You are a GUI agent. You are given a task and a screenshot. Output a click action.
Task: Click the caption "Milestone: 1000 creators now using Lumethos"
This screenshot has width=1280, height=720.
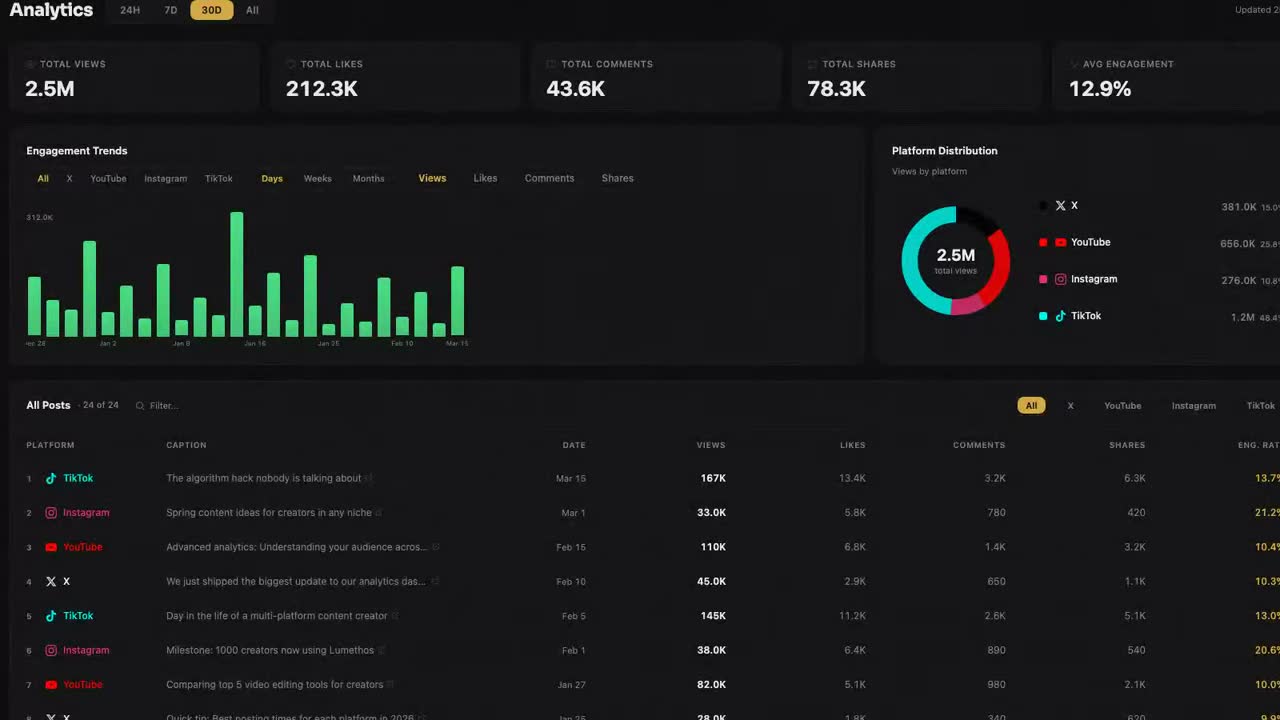click(x=270, y=650)
